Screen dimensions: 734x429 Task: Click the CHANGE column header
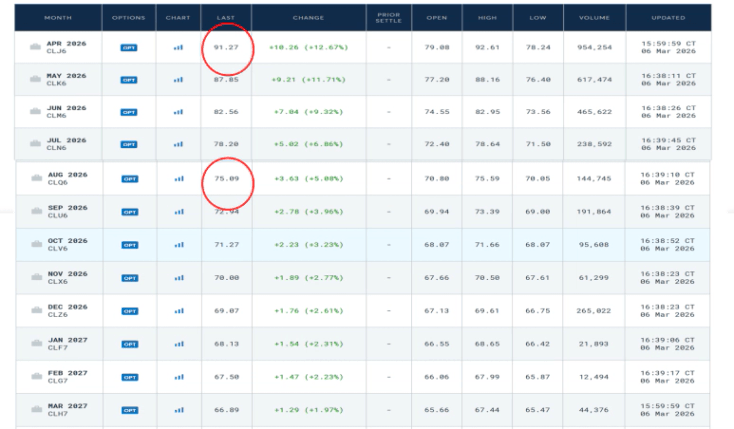[x=307, y=17]
